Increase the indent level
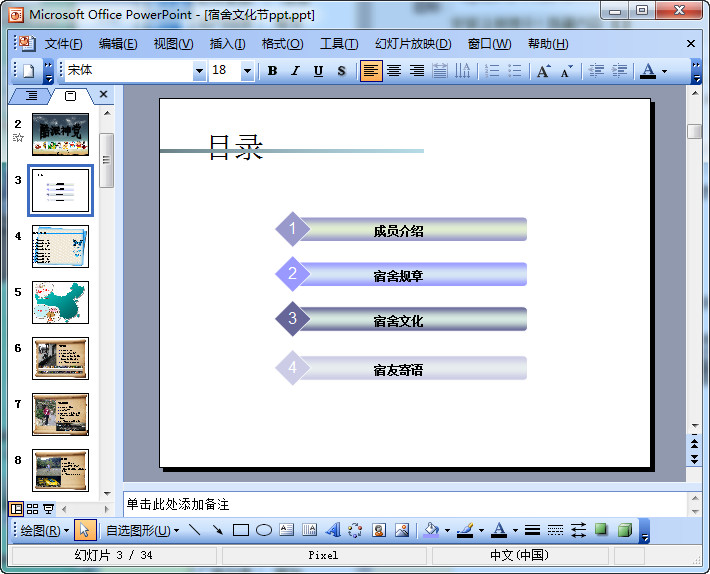The width and height of the screenshot is (710, 574). pyautogui.click(x=619, y=71)
